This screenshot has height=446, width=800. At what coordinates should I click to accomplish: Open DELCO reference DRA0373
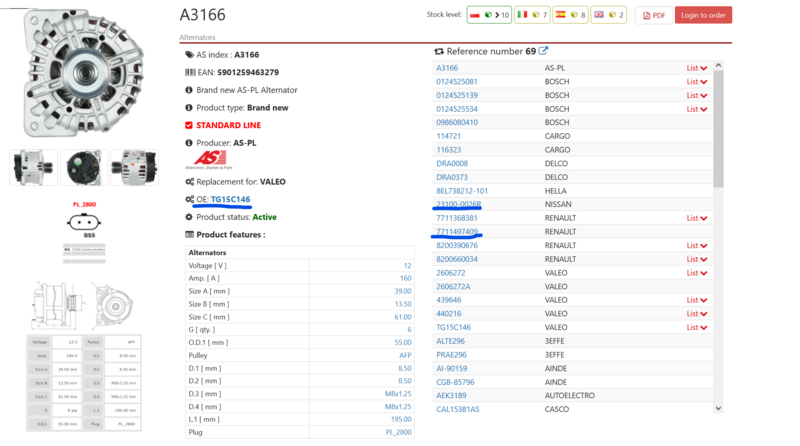click(x=452, y=178)
